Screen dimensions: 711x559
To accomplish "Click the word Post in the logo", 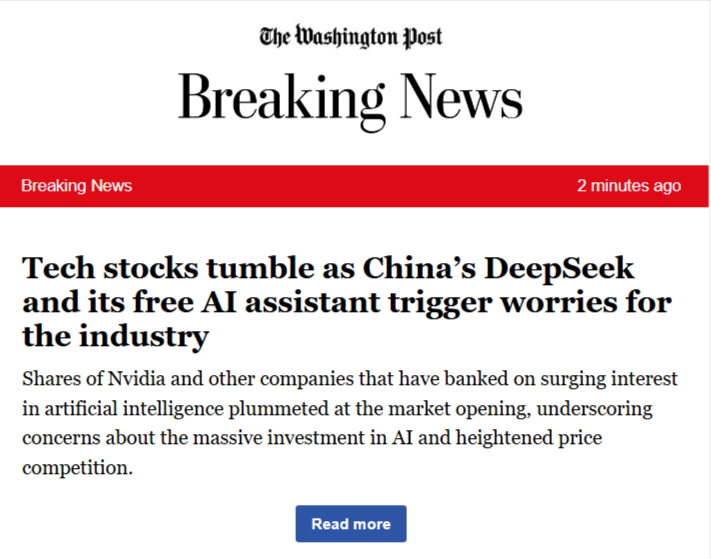I will pos(422,37).
